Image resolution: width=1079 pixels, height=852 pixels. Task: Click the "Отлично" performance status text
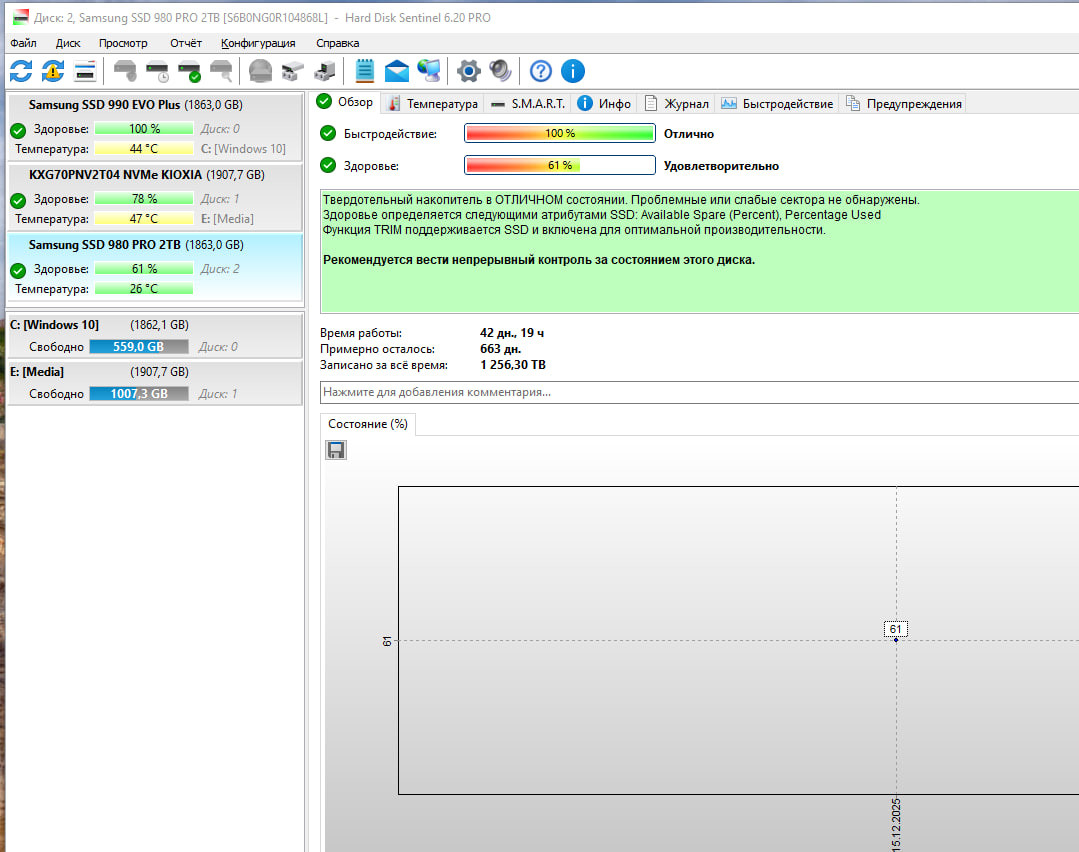coord(689,134)
